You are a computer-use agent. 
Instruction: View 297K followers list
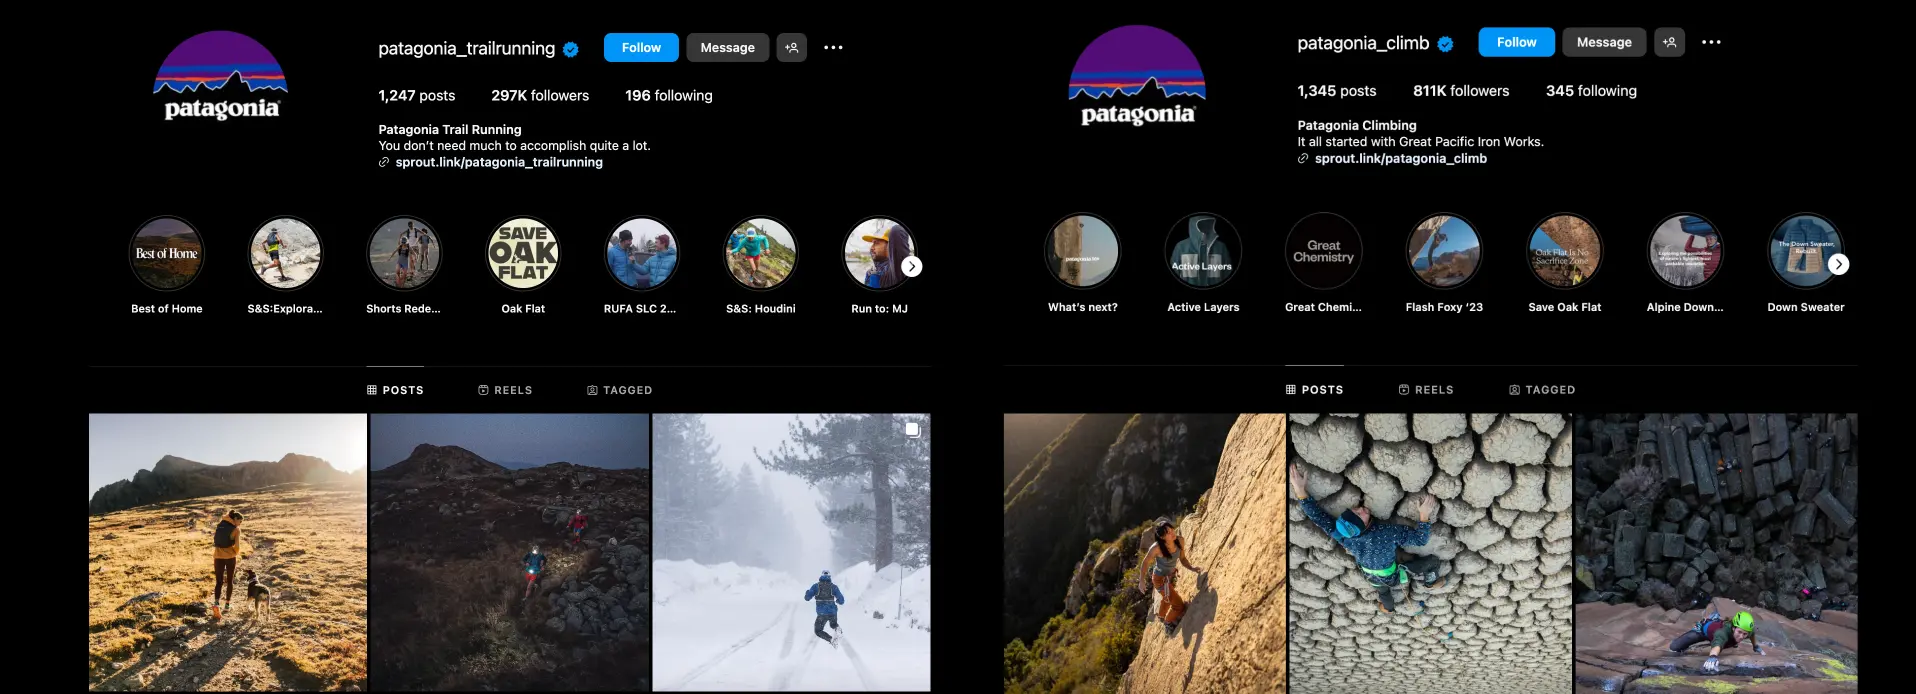[540, 95]
